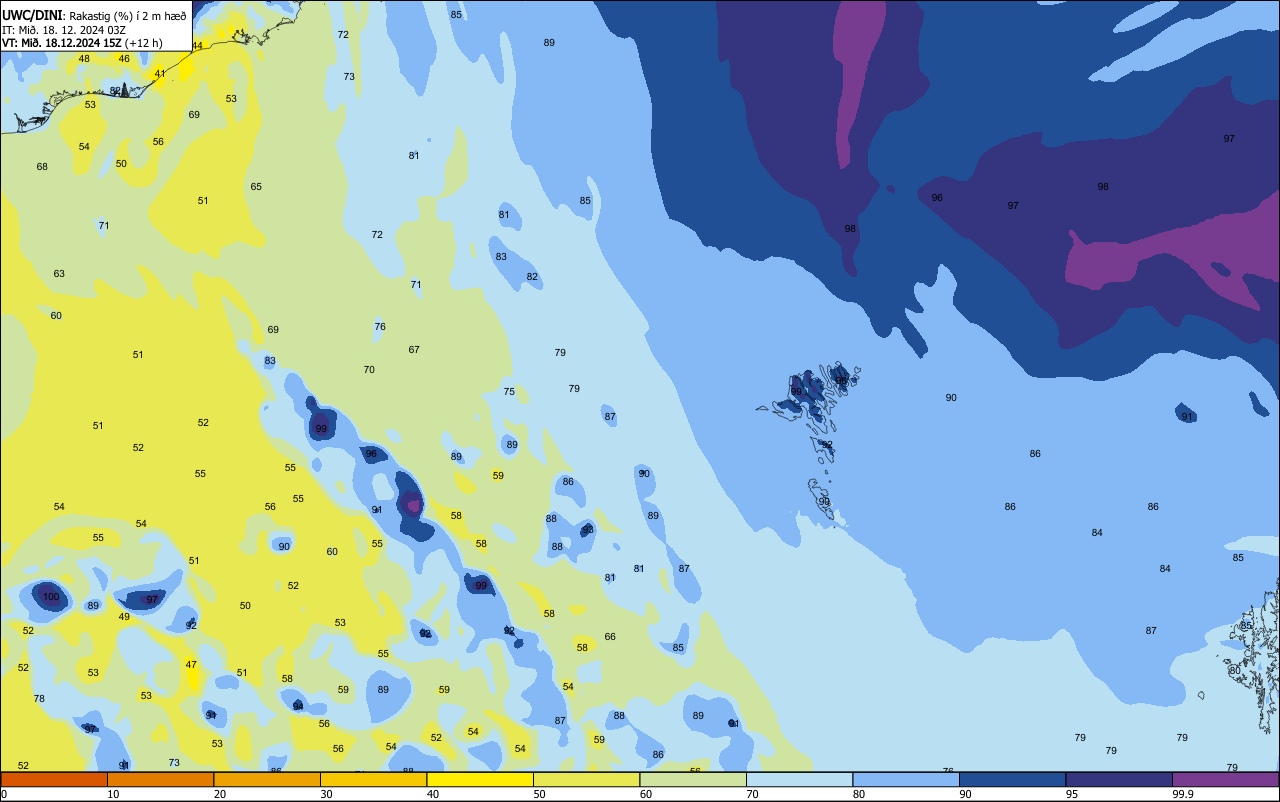The height and width of the screenshot is (802, 1280).
Task: Click the '47' humidity value on map
Action: 191,664
